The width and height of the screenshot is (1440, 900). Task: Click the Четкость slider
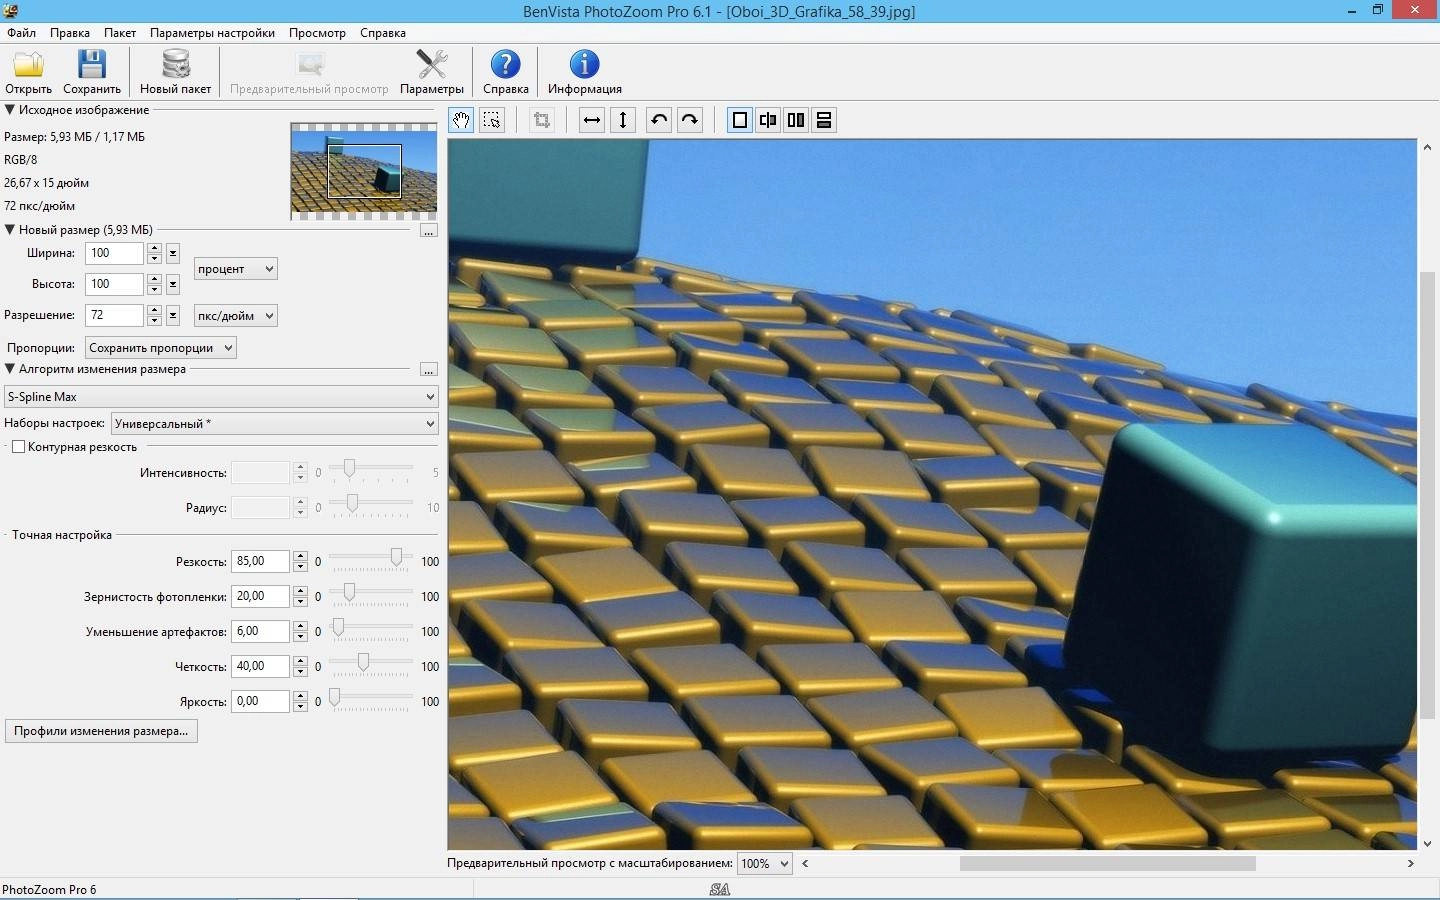(x=370, y=663)
